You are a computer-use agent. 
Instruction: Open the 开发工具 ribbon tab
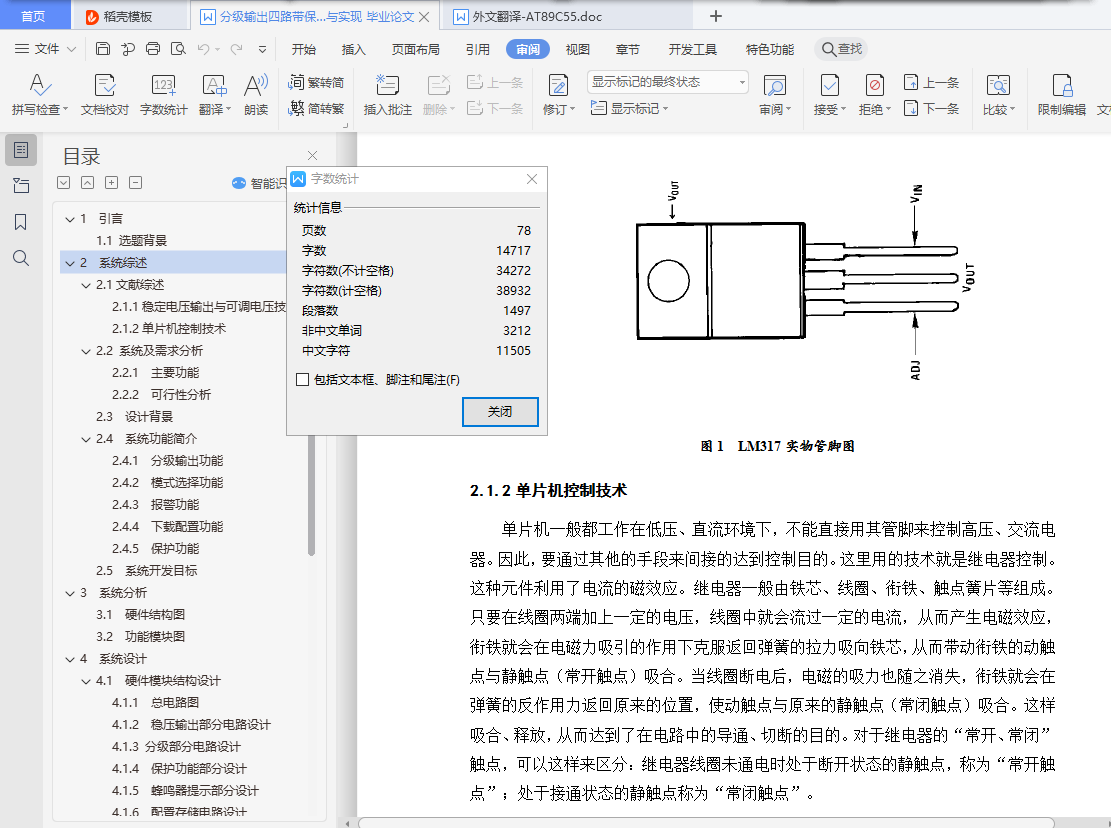pyautogui.click(x=693, y=49)
